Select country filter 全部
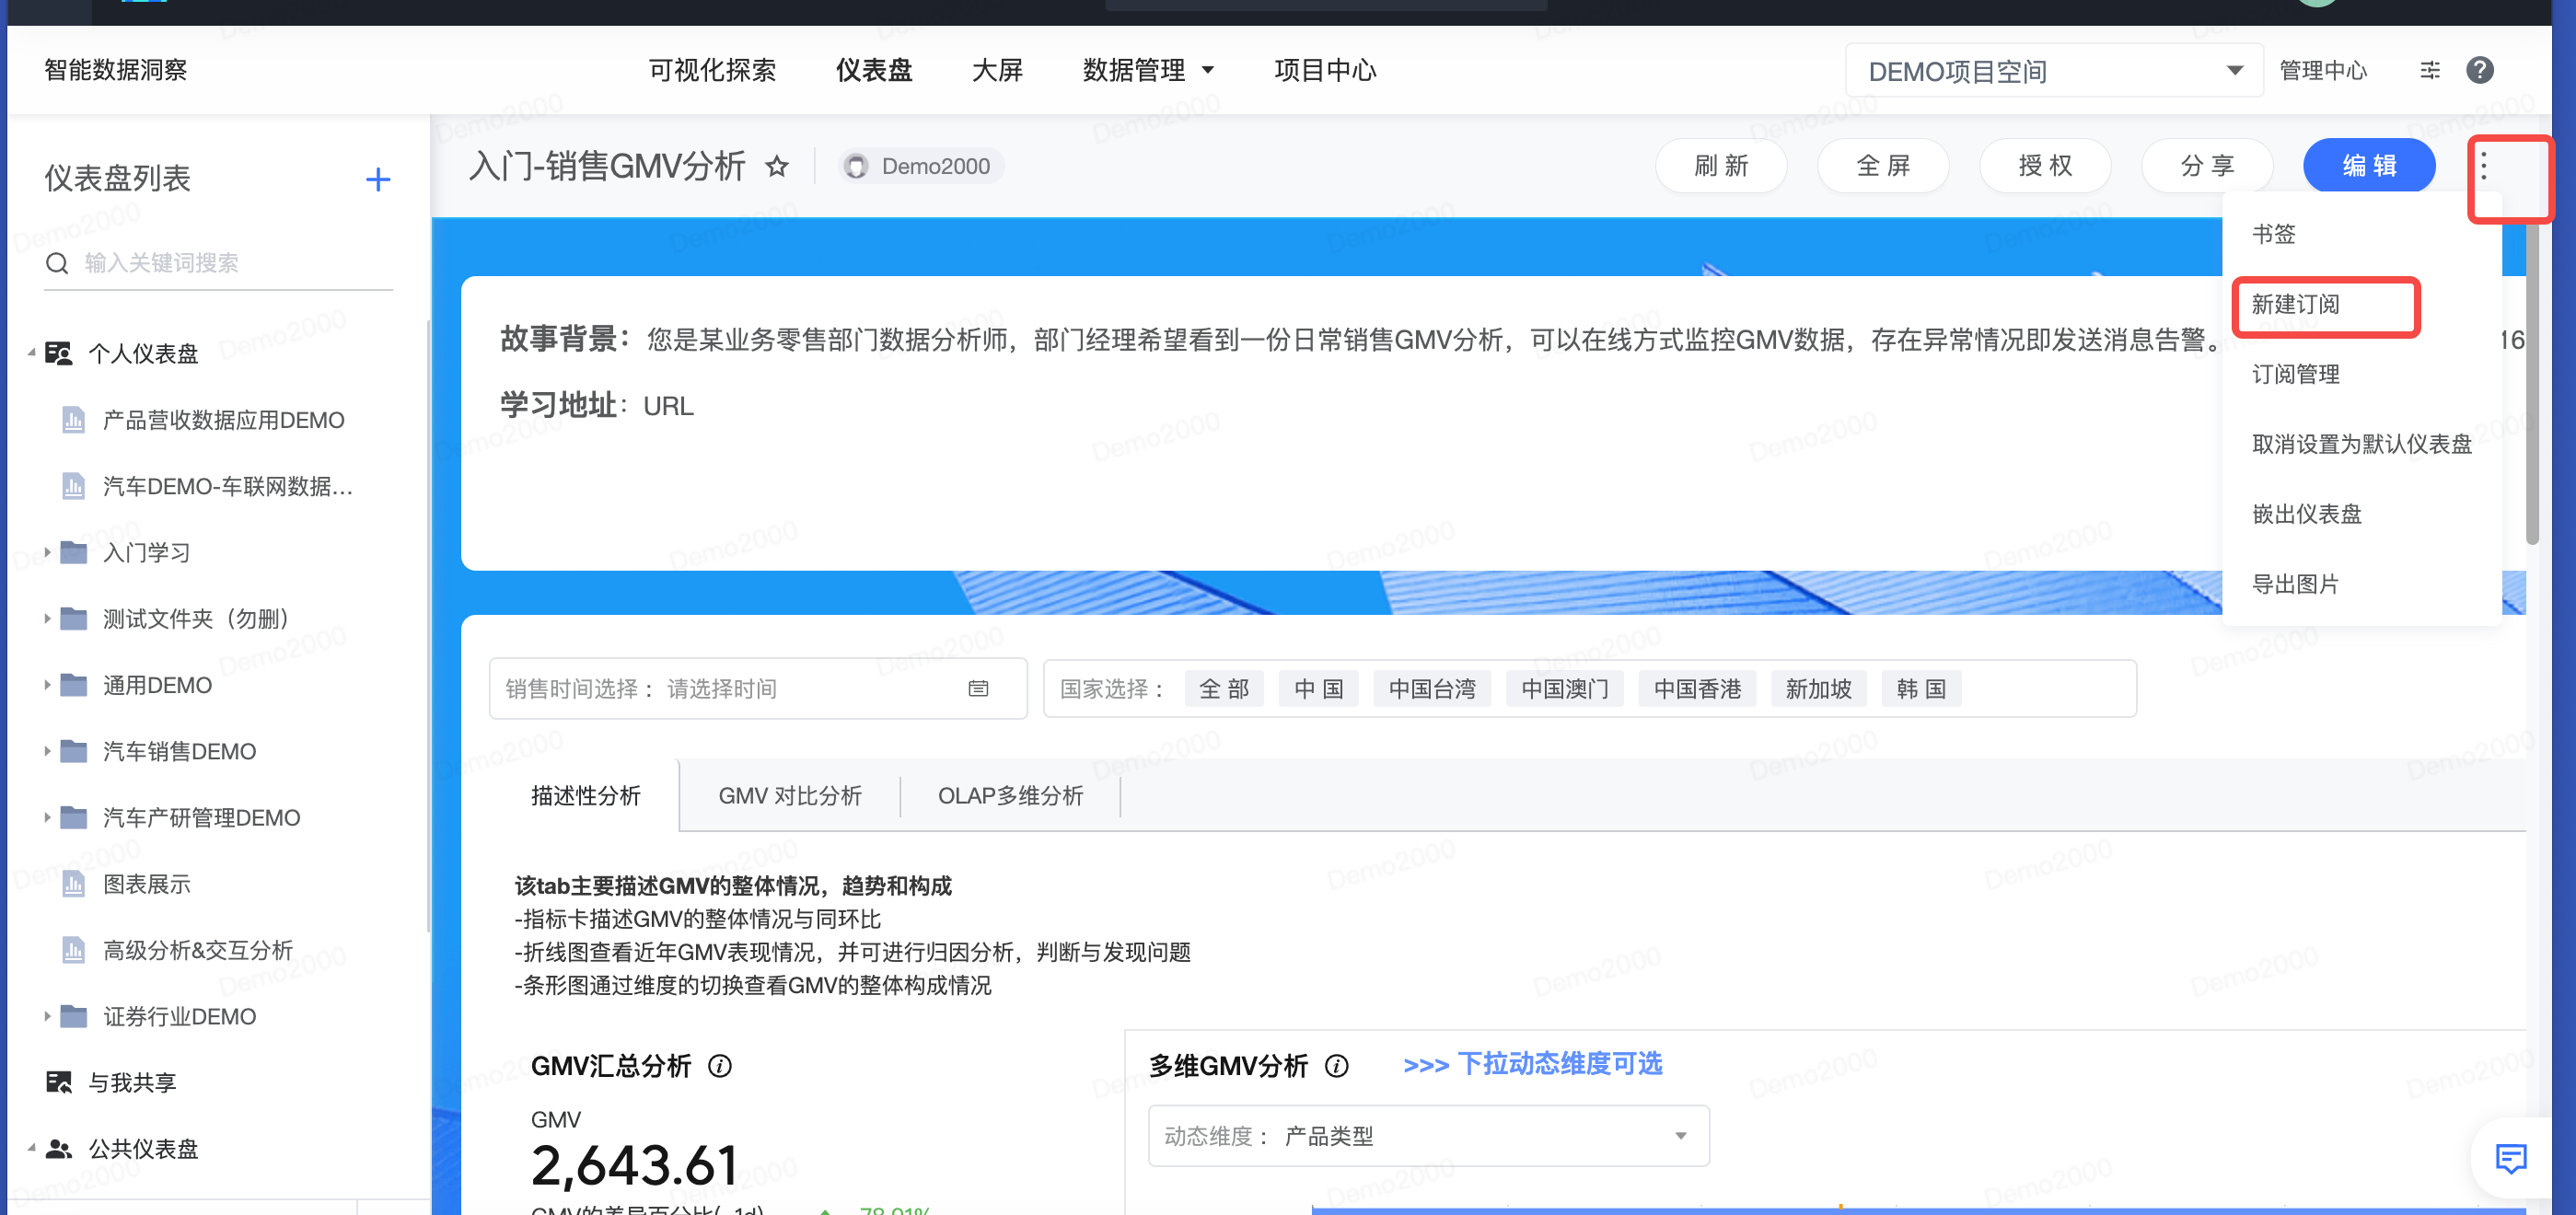2576x1215 pixels. point(1224,688)
